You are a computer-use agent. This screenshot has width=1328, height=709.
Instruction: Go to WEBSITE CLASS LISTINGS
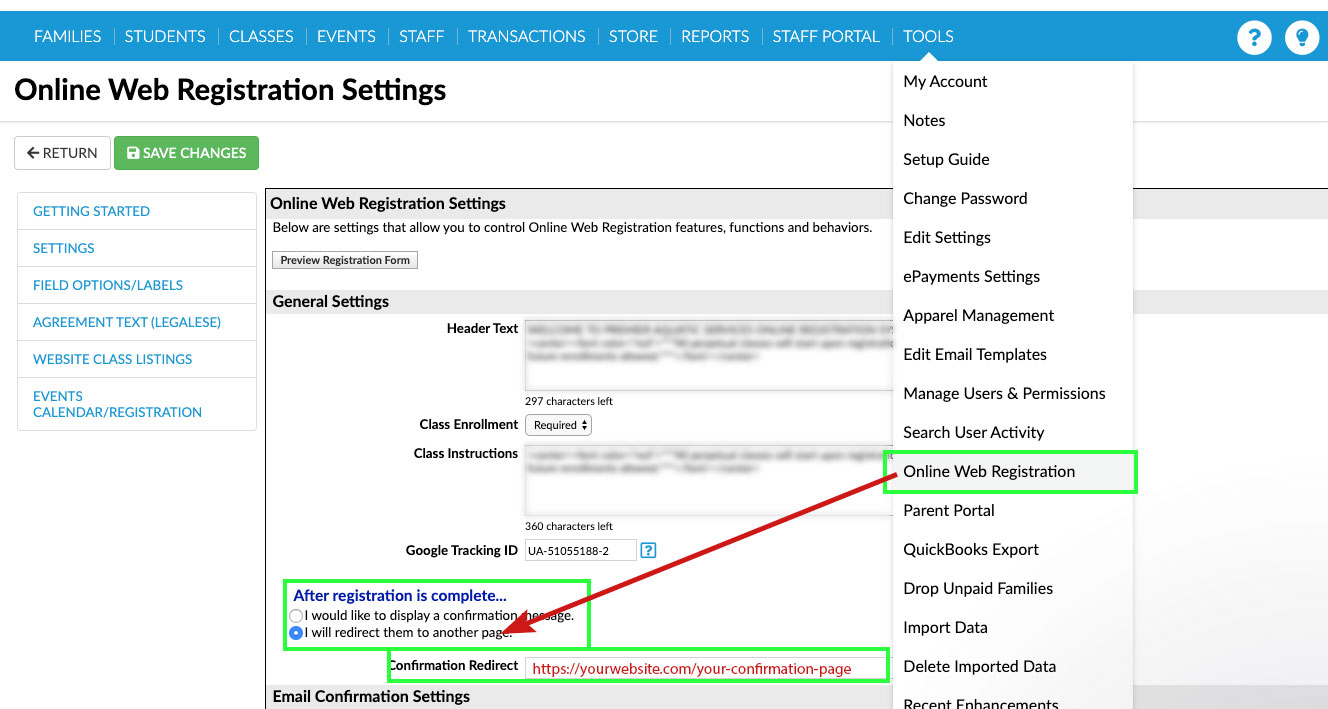(113, 359)
